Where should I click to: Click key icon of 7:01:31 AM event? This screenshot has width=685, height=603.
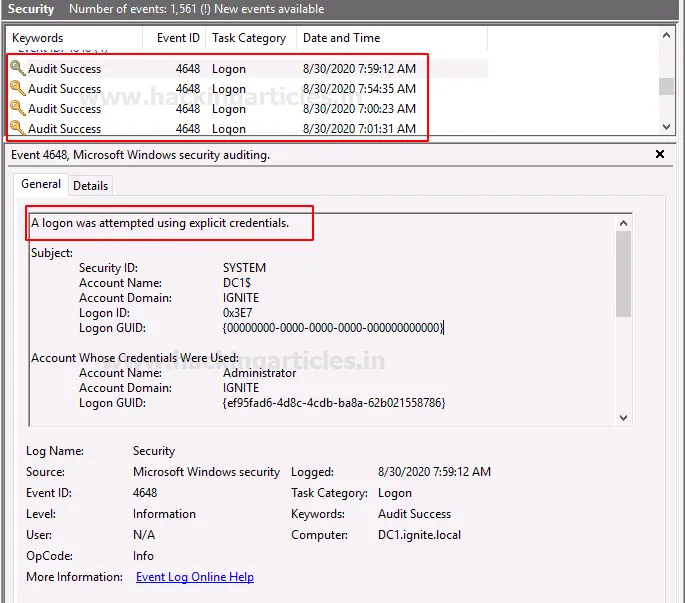[17, 128]
